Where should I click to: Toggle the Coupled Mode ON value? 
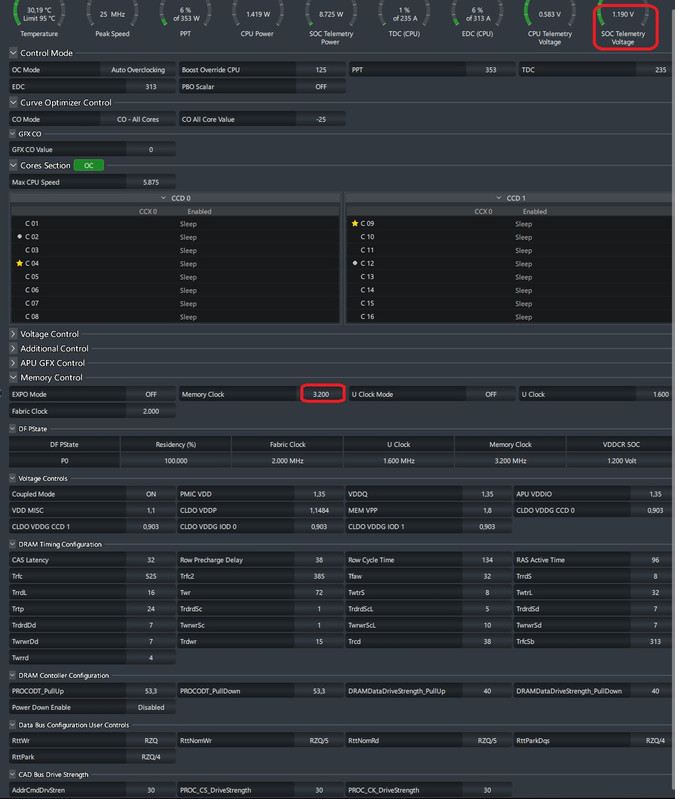tap(151, 494)
